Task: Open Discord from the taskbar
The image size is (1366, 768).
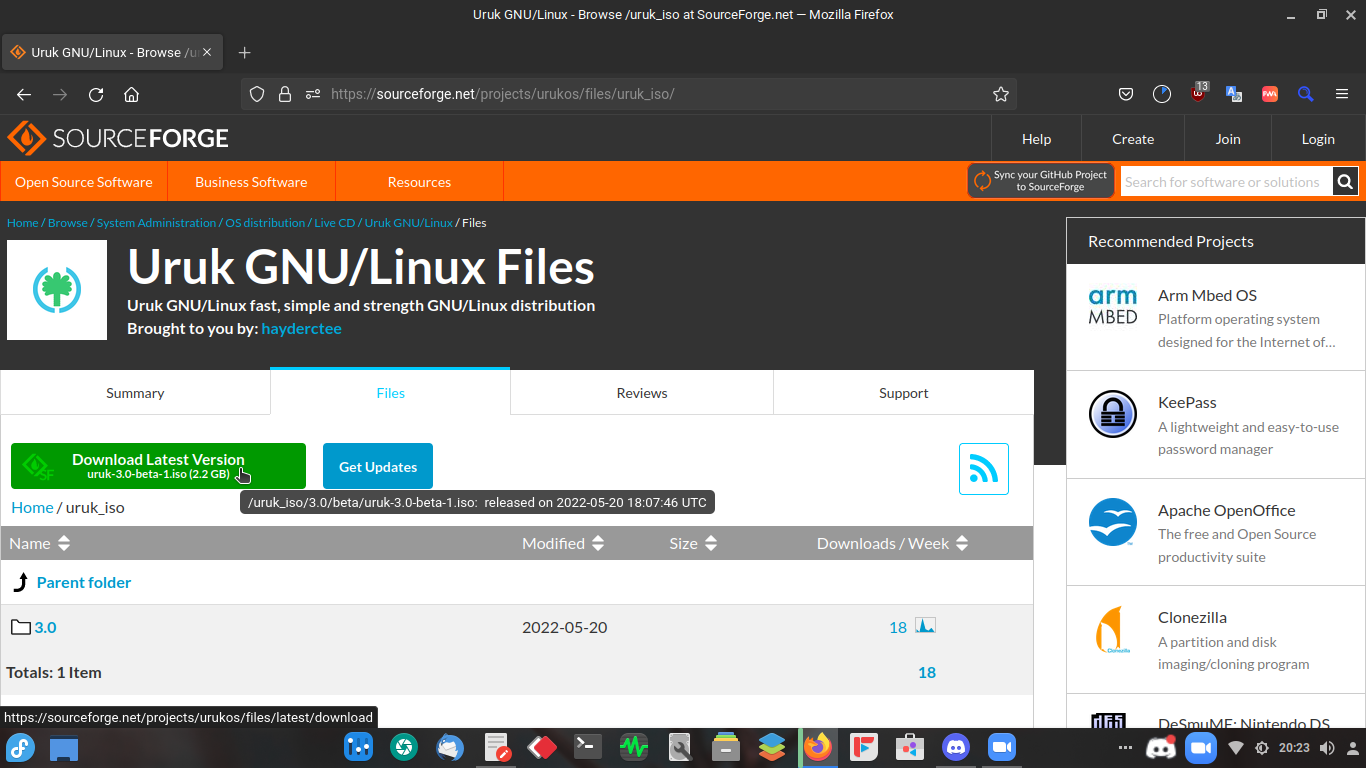Action: click(x=957, y=747)
